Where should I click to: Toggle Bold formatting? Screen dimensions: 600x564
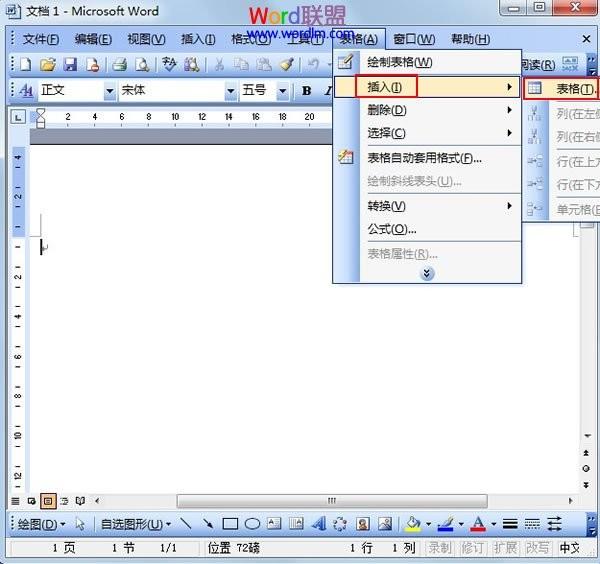[306, 91]
